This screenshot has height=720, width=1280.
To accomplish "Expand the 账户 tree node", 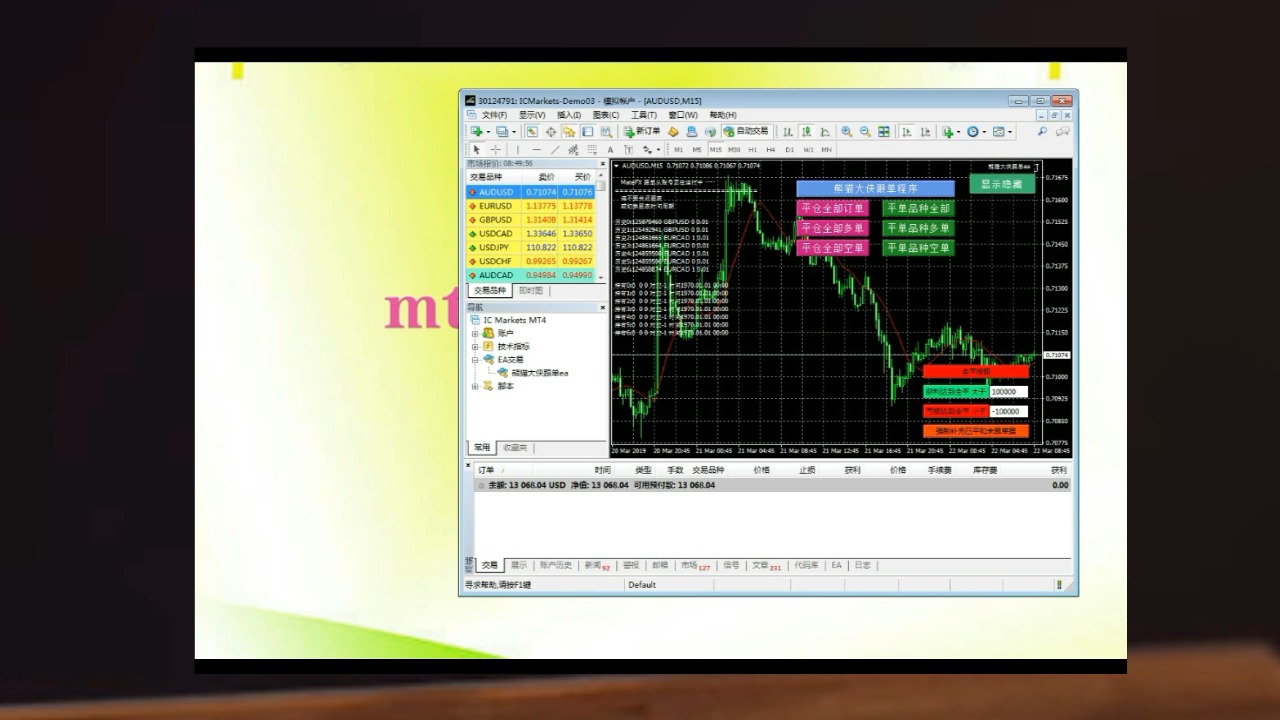I will (476, 333).
